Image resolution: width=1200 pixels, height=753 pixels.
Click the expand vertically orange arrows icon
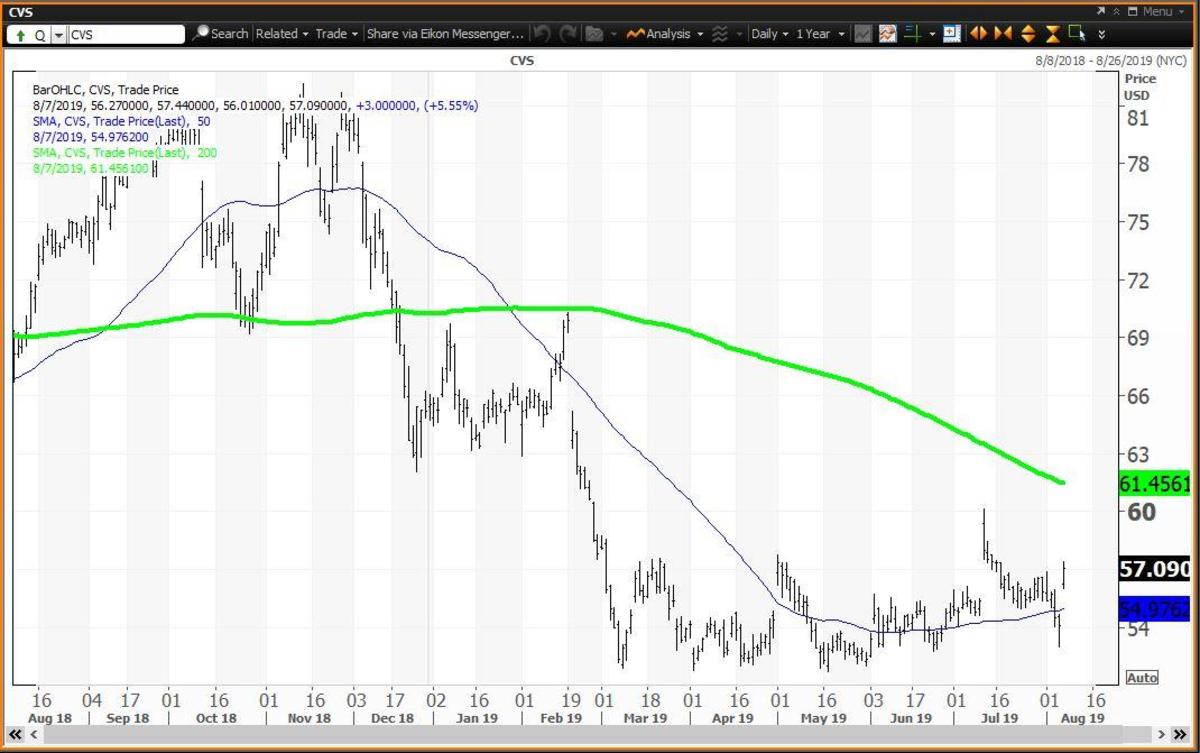[1028, 34]
